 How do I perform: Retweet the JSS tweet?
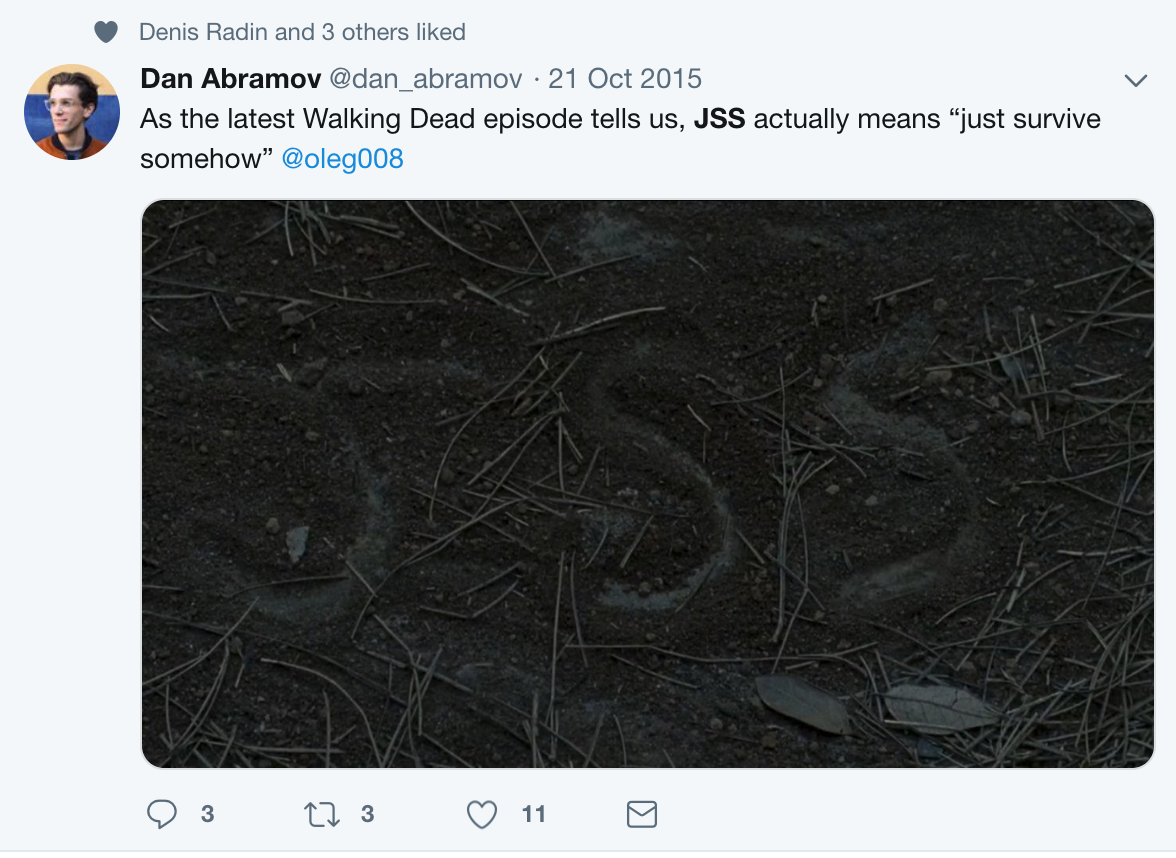[x=322, y=814]
